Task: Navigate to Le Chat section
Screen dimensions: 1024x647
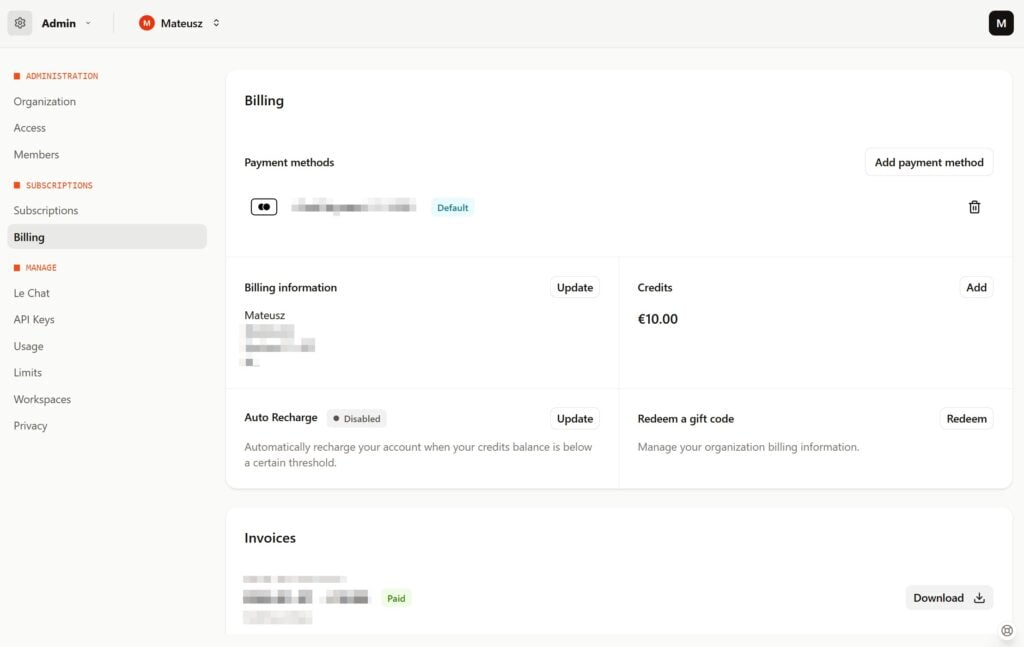Action: (32, 293)
